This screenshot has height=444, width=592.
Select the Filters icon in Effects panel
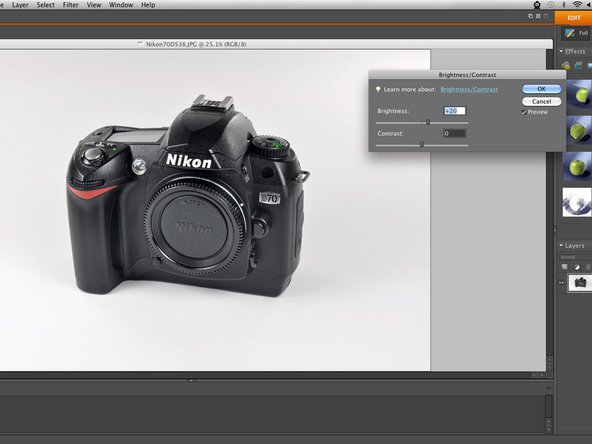(566, 66)
